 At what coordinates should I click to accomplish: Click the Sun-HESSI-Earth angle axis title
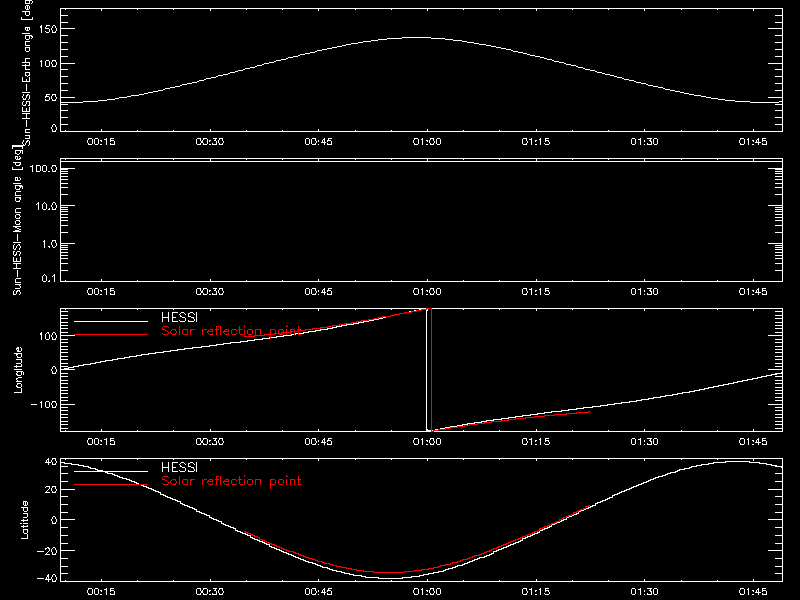(27, 72)
